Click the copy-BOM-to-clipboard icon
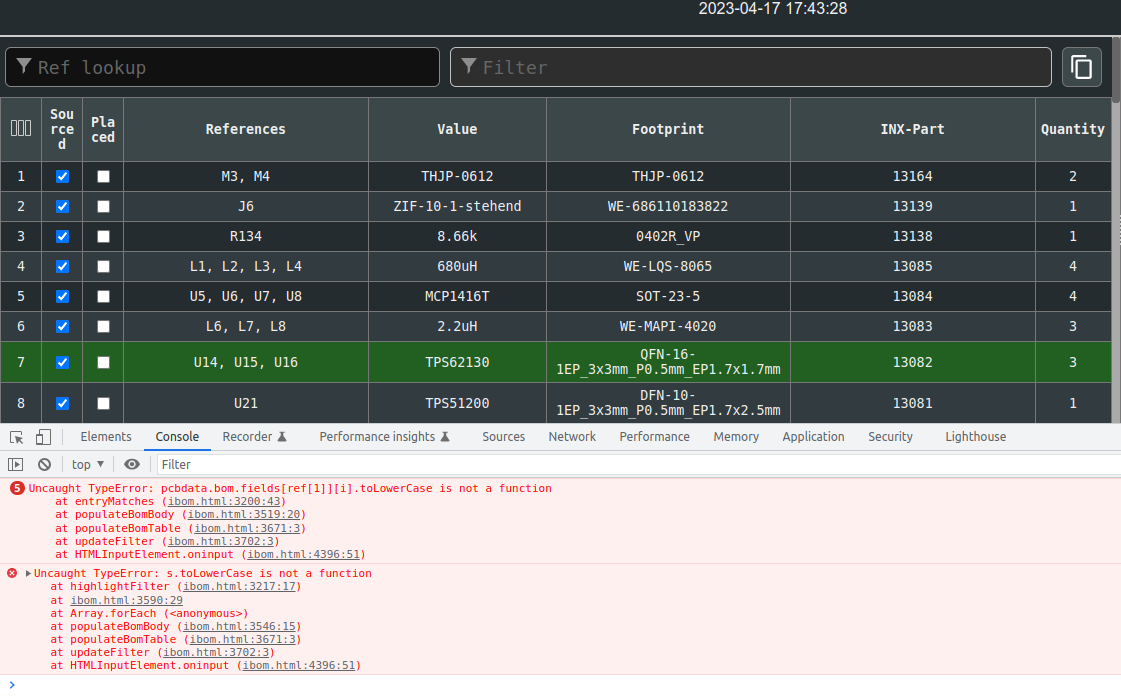The image size is (1121, 699). click(1082, 67)
